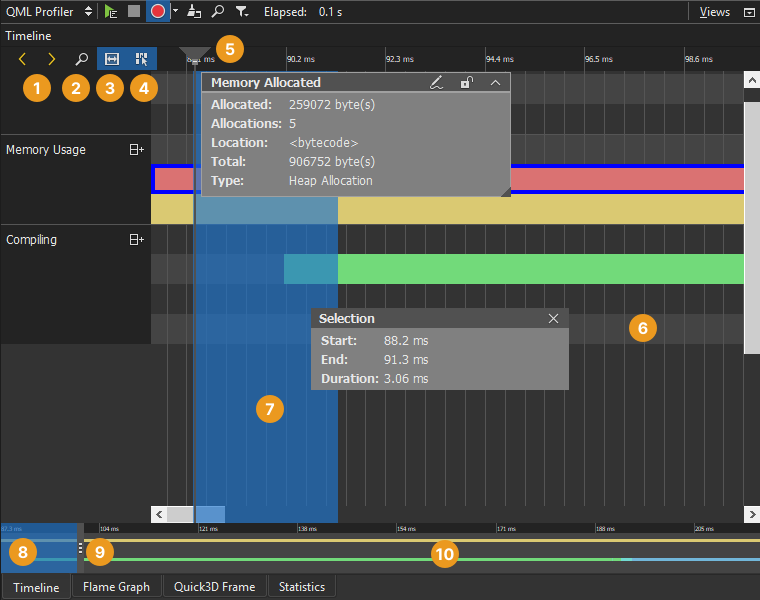
Task: Expand the Memory Usage category row
Action: (136, 150)
